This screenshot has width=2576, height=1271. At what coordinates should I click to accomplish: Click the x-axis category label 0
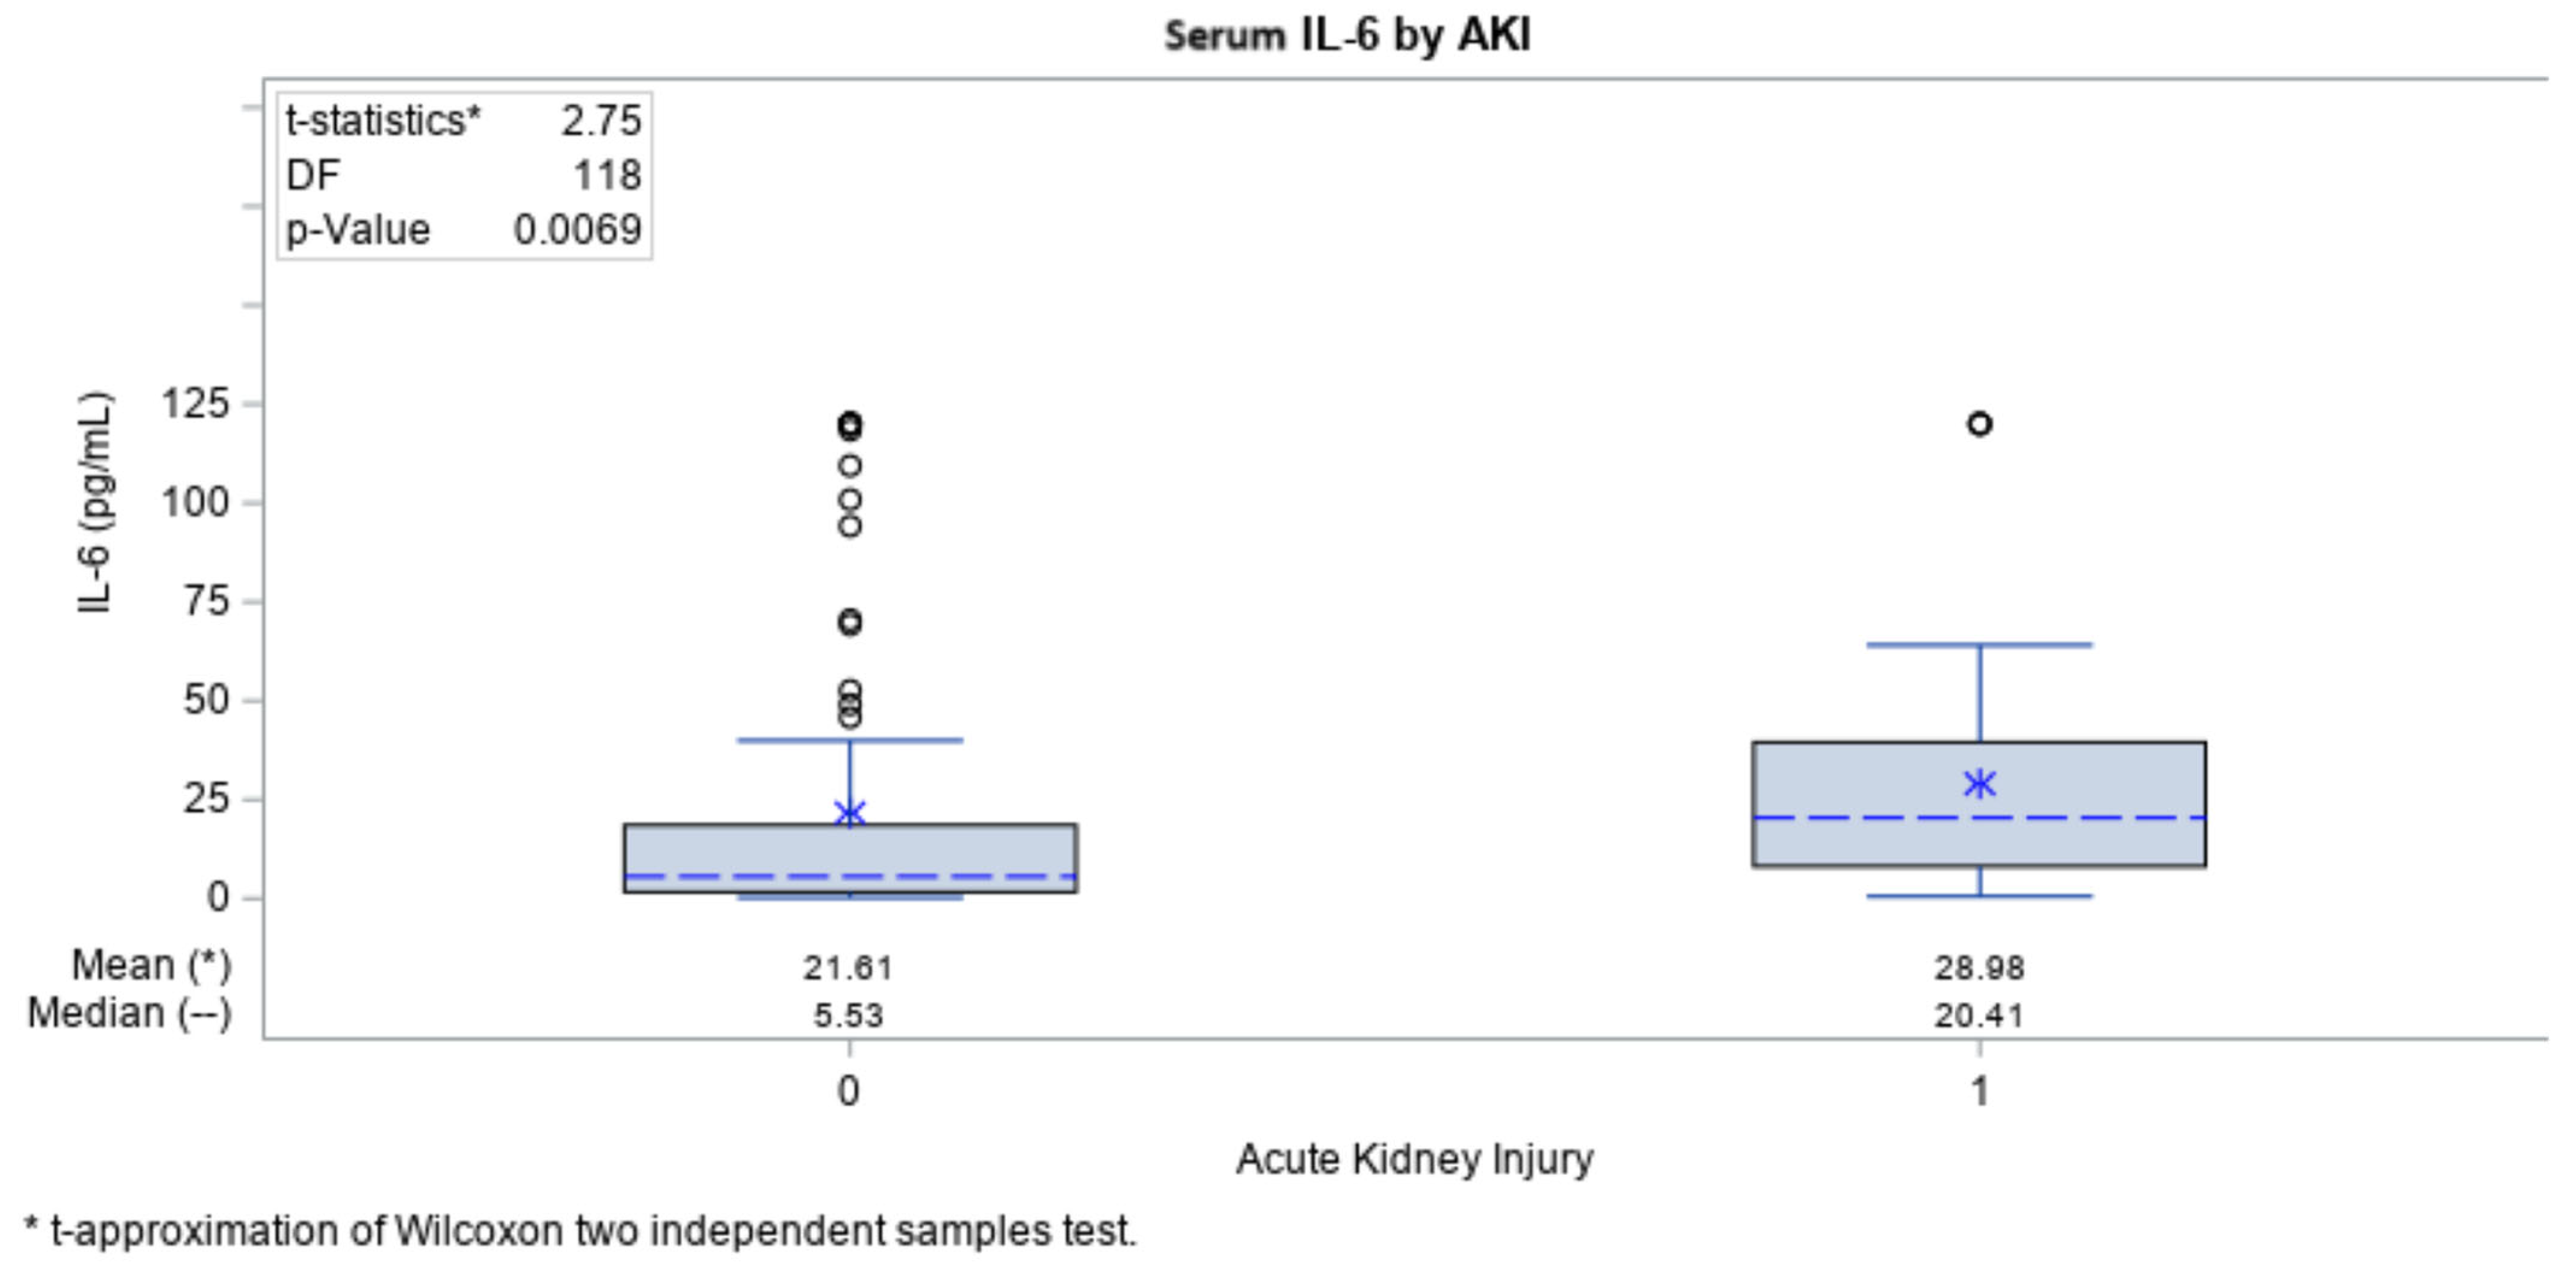tap(848, 1090)
